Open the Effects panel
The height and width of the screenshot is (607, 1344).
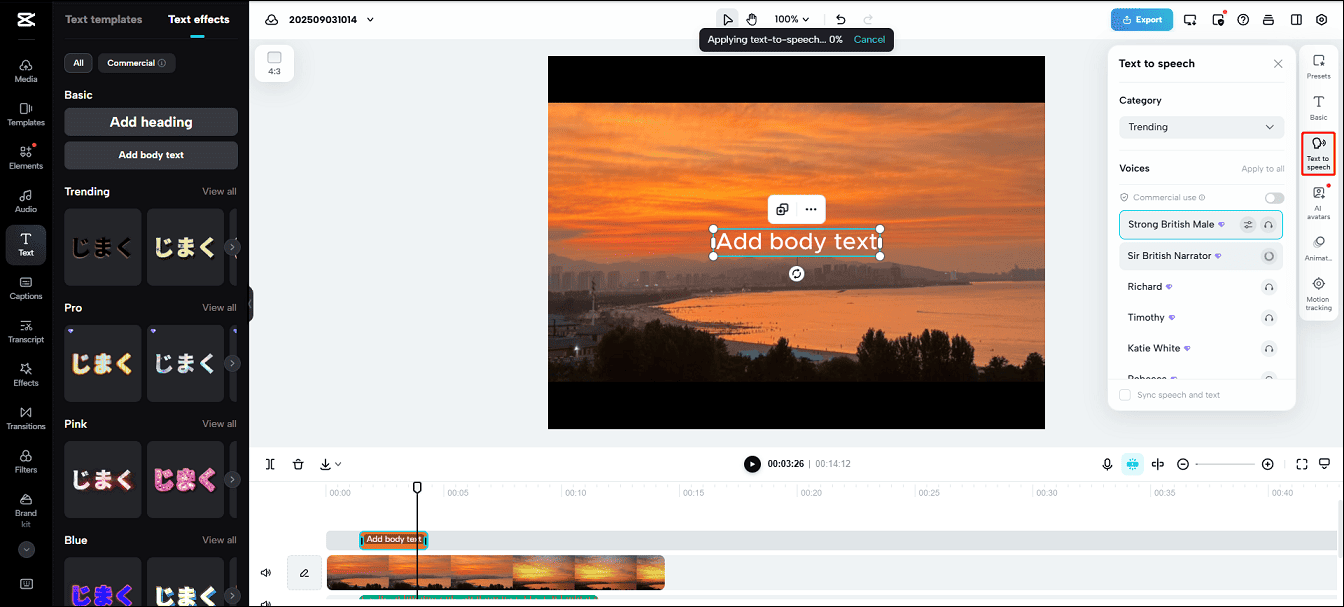[26, 375]
